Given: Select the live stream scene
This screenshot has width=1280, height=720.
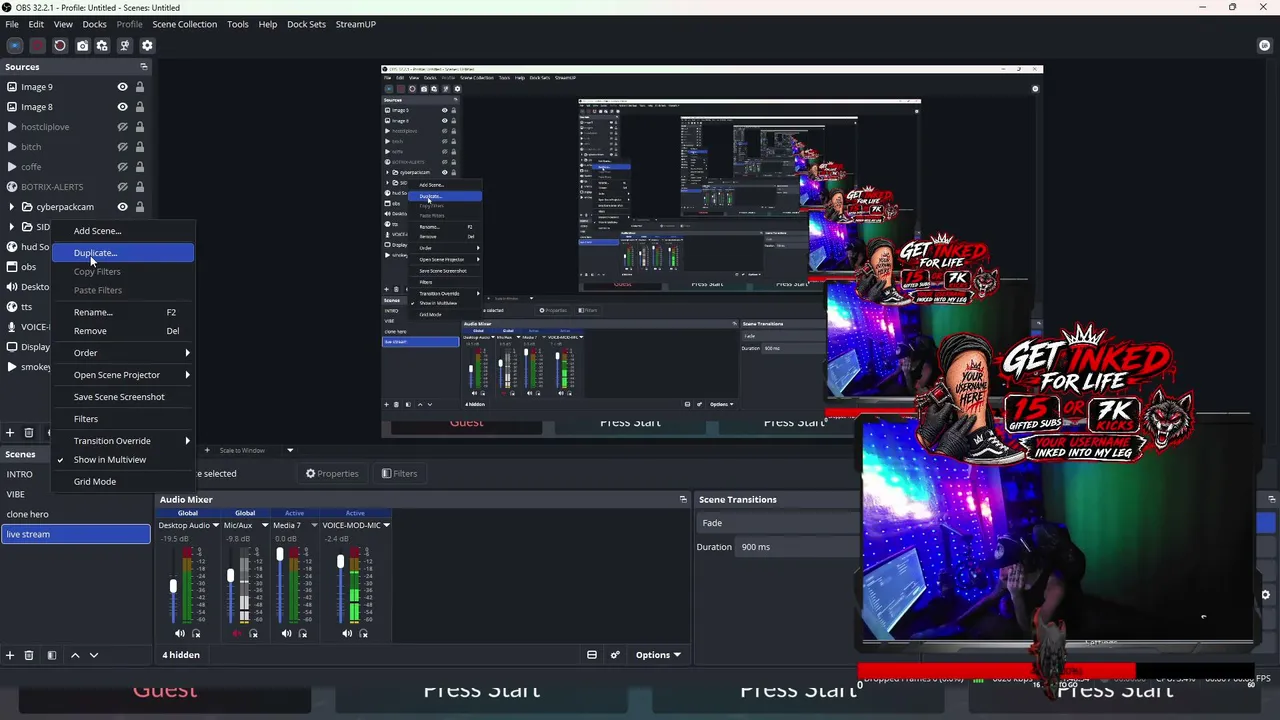Looking at the screenshot, I should [76, 534].
